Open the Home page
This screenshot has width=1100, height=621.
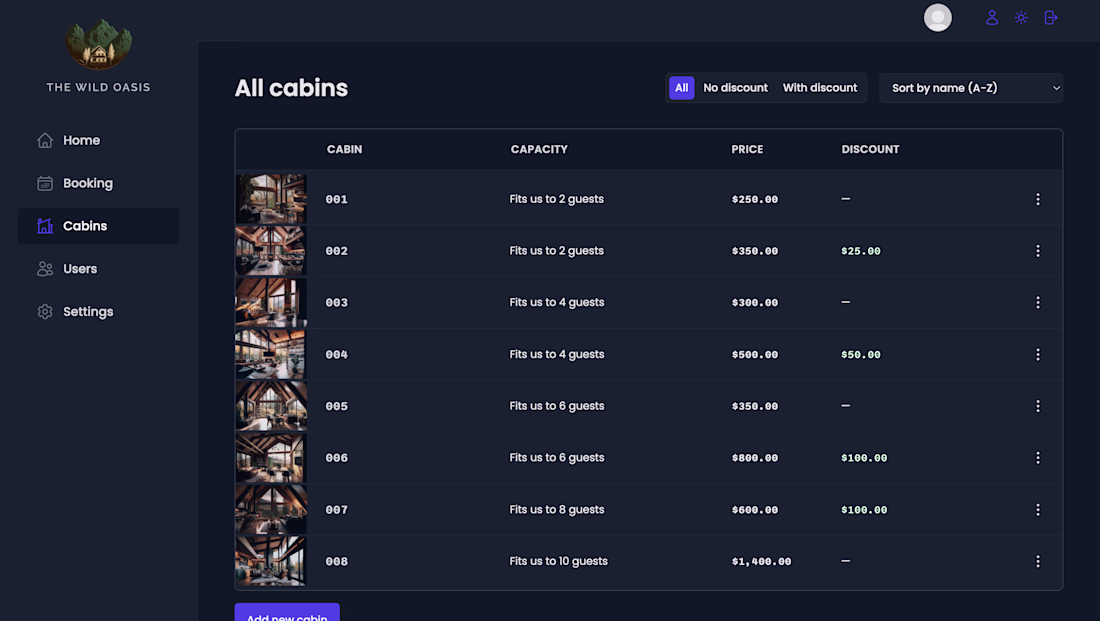[x=98, y=140]
